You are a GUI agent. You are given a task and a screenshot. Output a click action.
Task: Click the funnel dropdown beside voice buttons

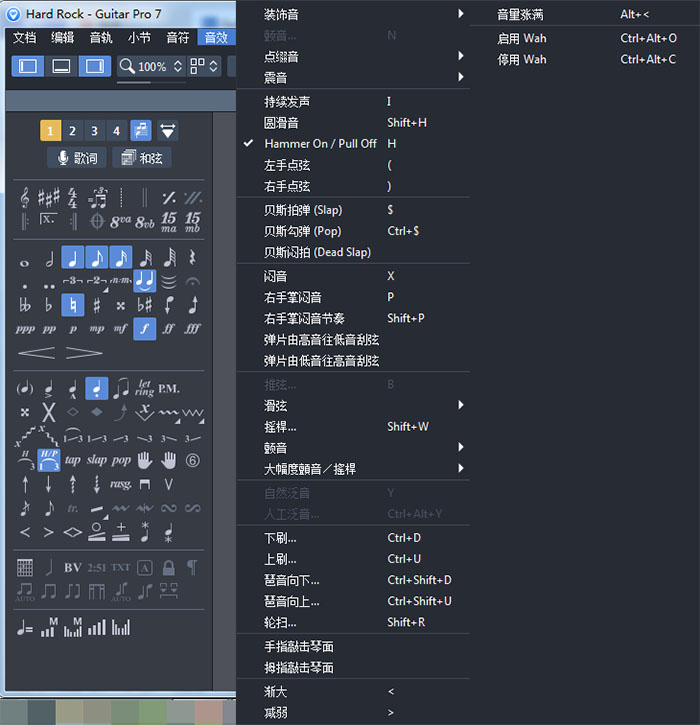(167, 131)
